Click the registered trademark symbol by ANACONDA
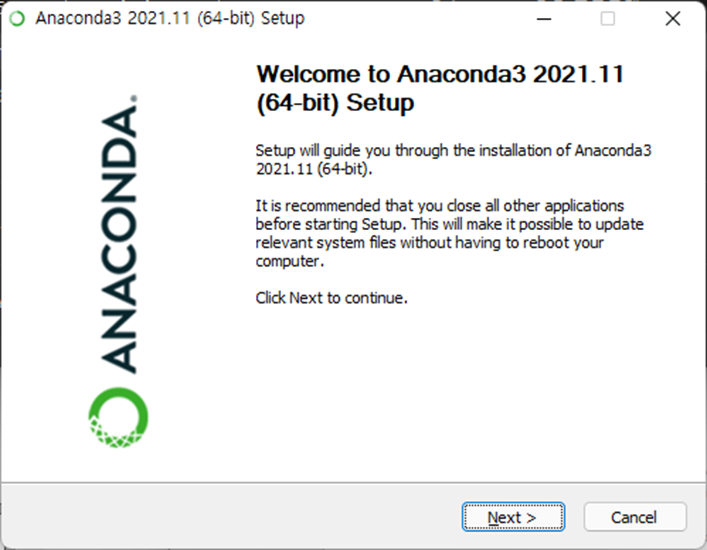 click(133, 99)
